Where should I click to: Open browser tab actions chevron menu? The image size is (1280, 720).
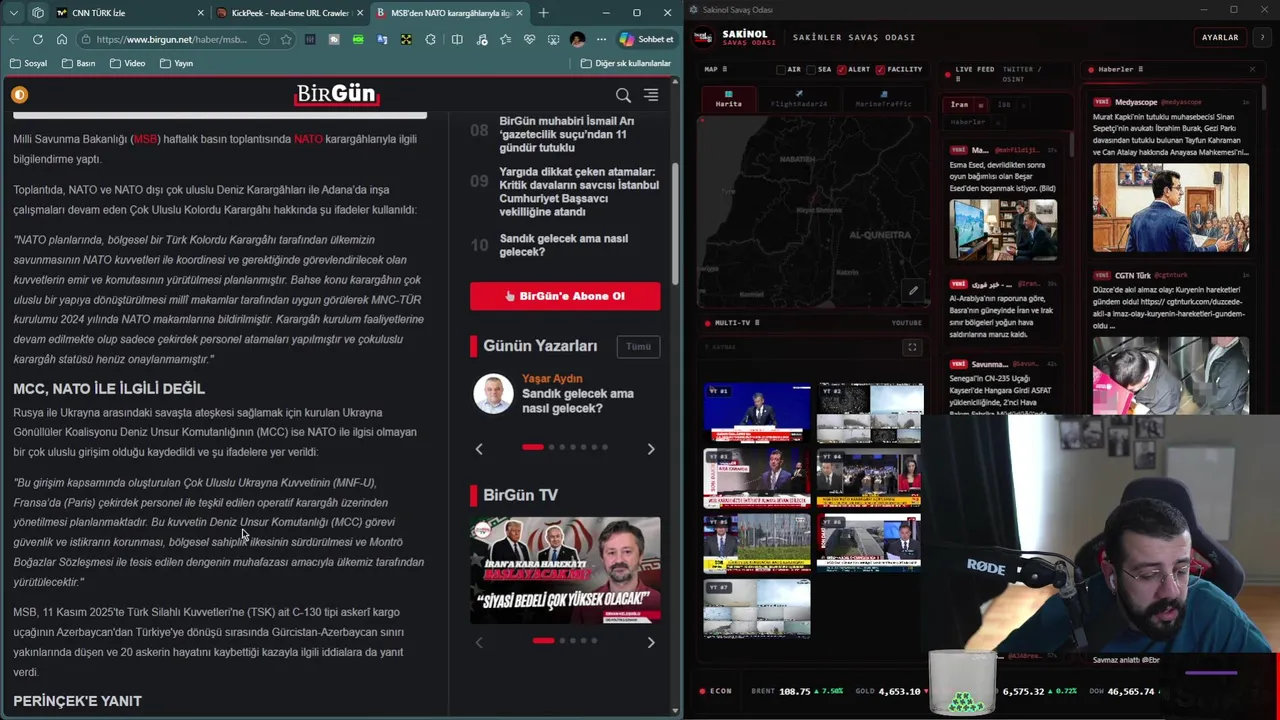coord(13,13)
